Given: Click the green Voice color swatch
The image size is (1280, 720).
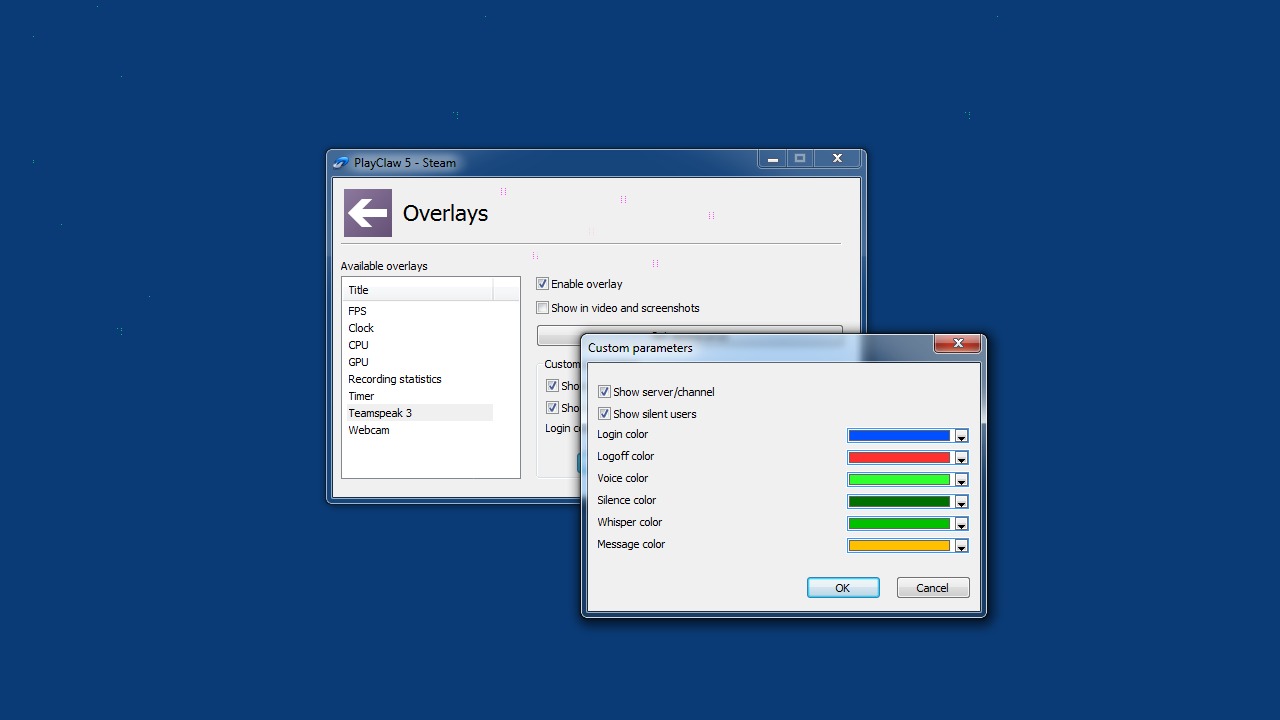Looking at the screenshot, I should tap(898, 479).
